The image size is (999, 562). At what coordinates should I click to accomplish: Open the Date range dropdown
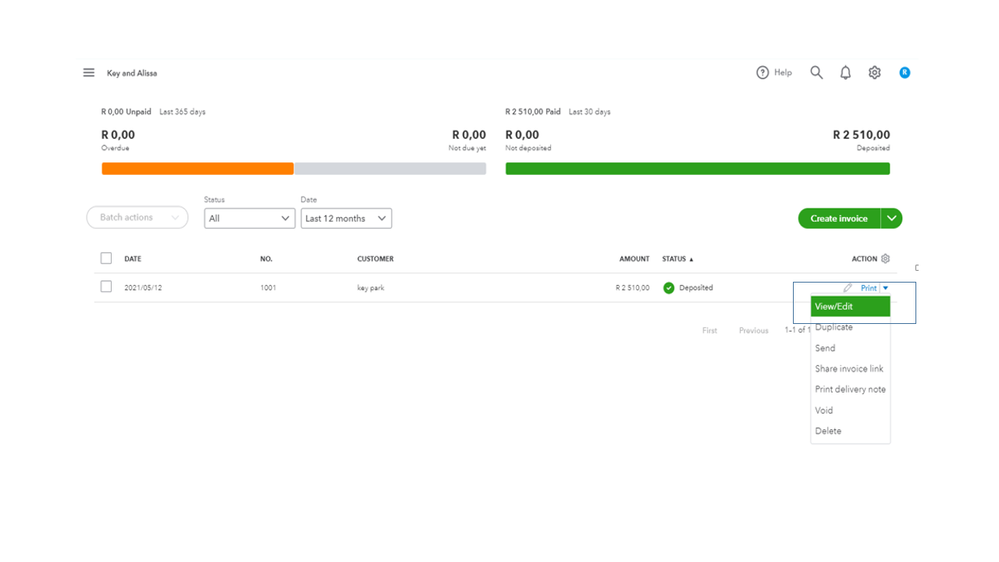346,218
